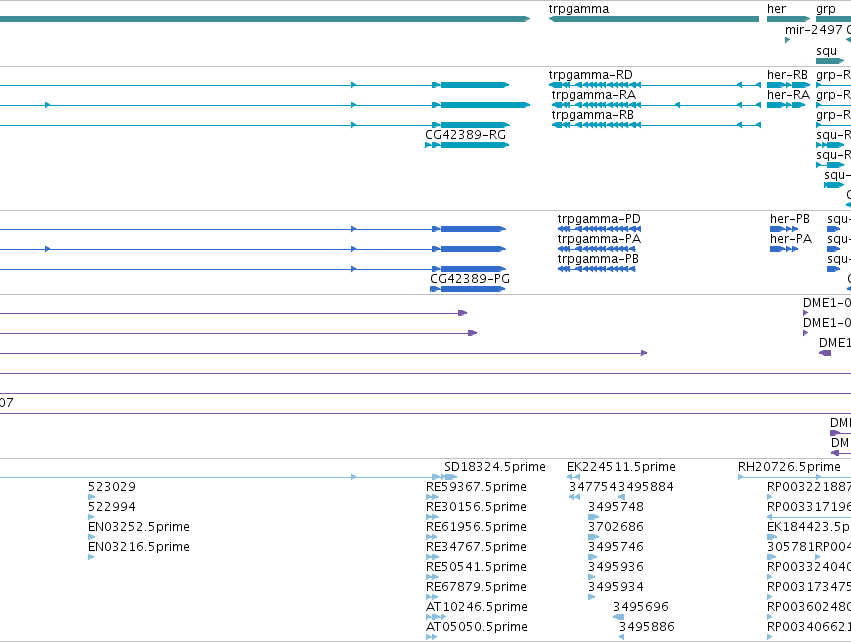
Task: Click the 3495696 feature label
Action: point(641,608)
